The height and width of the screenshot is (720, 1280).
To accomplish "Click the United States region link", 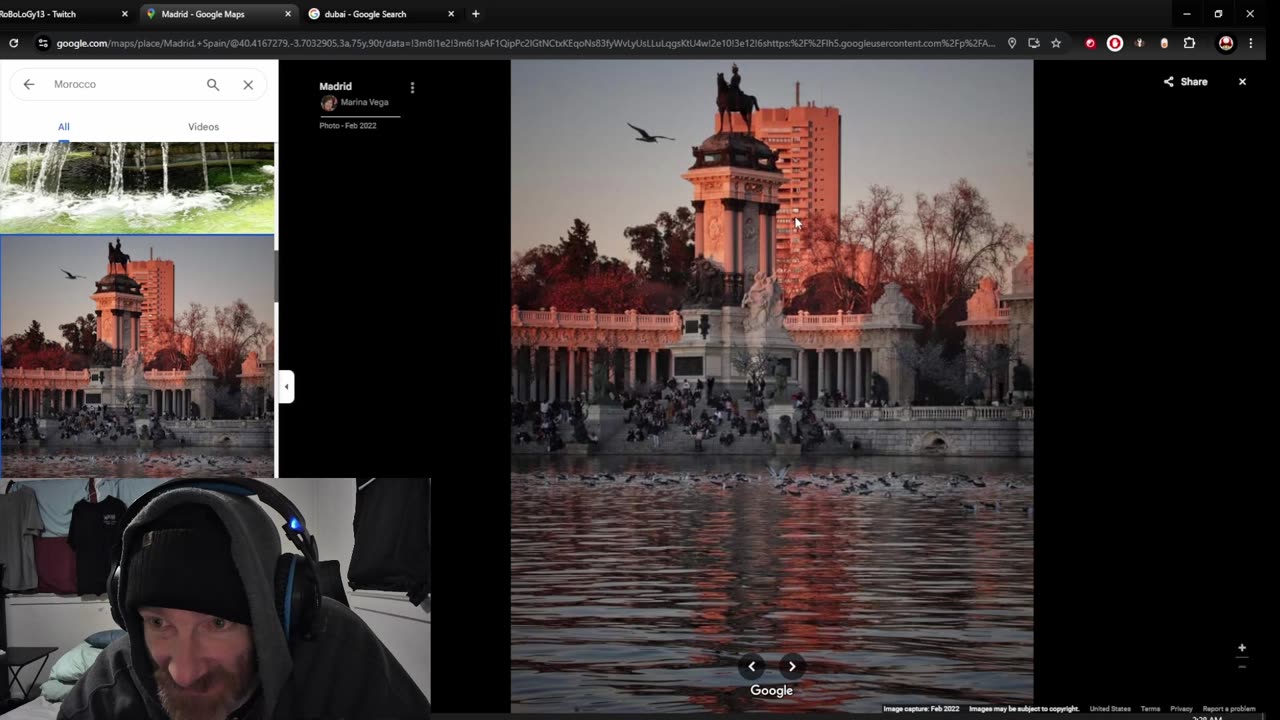I will [x=1110, y=709].
